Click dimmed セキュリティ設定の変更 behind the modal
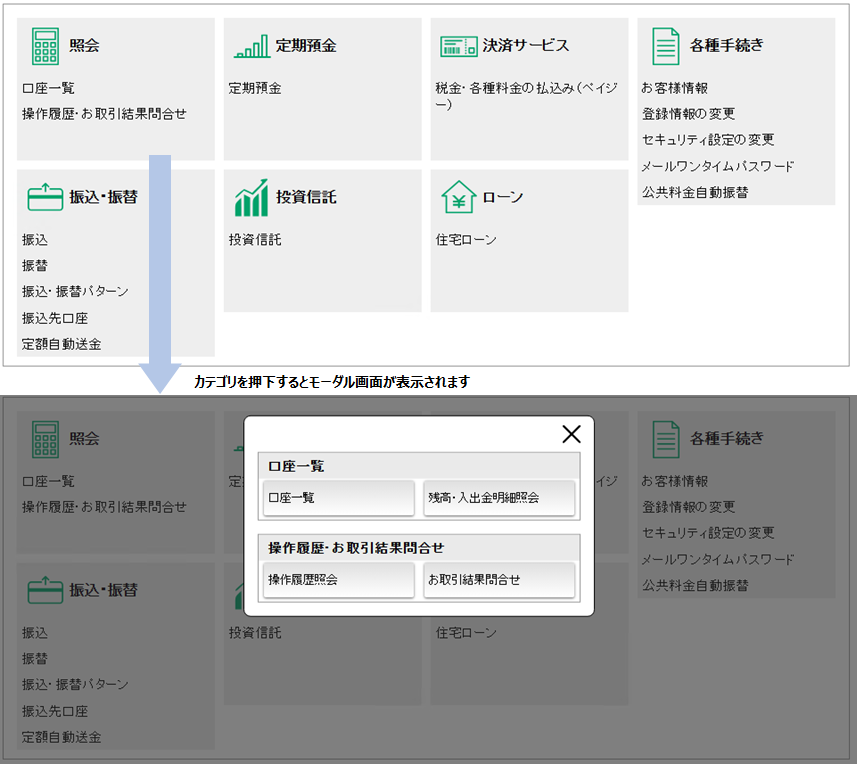The image size is (857, 764). tap(708, 532)
